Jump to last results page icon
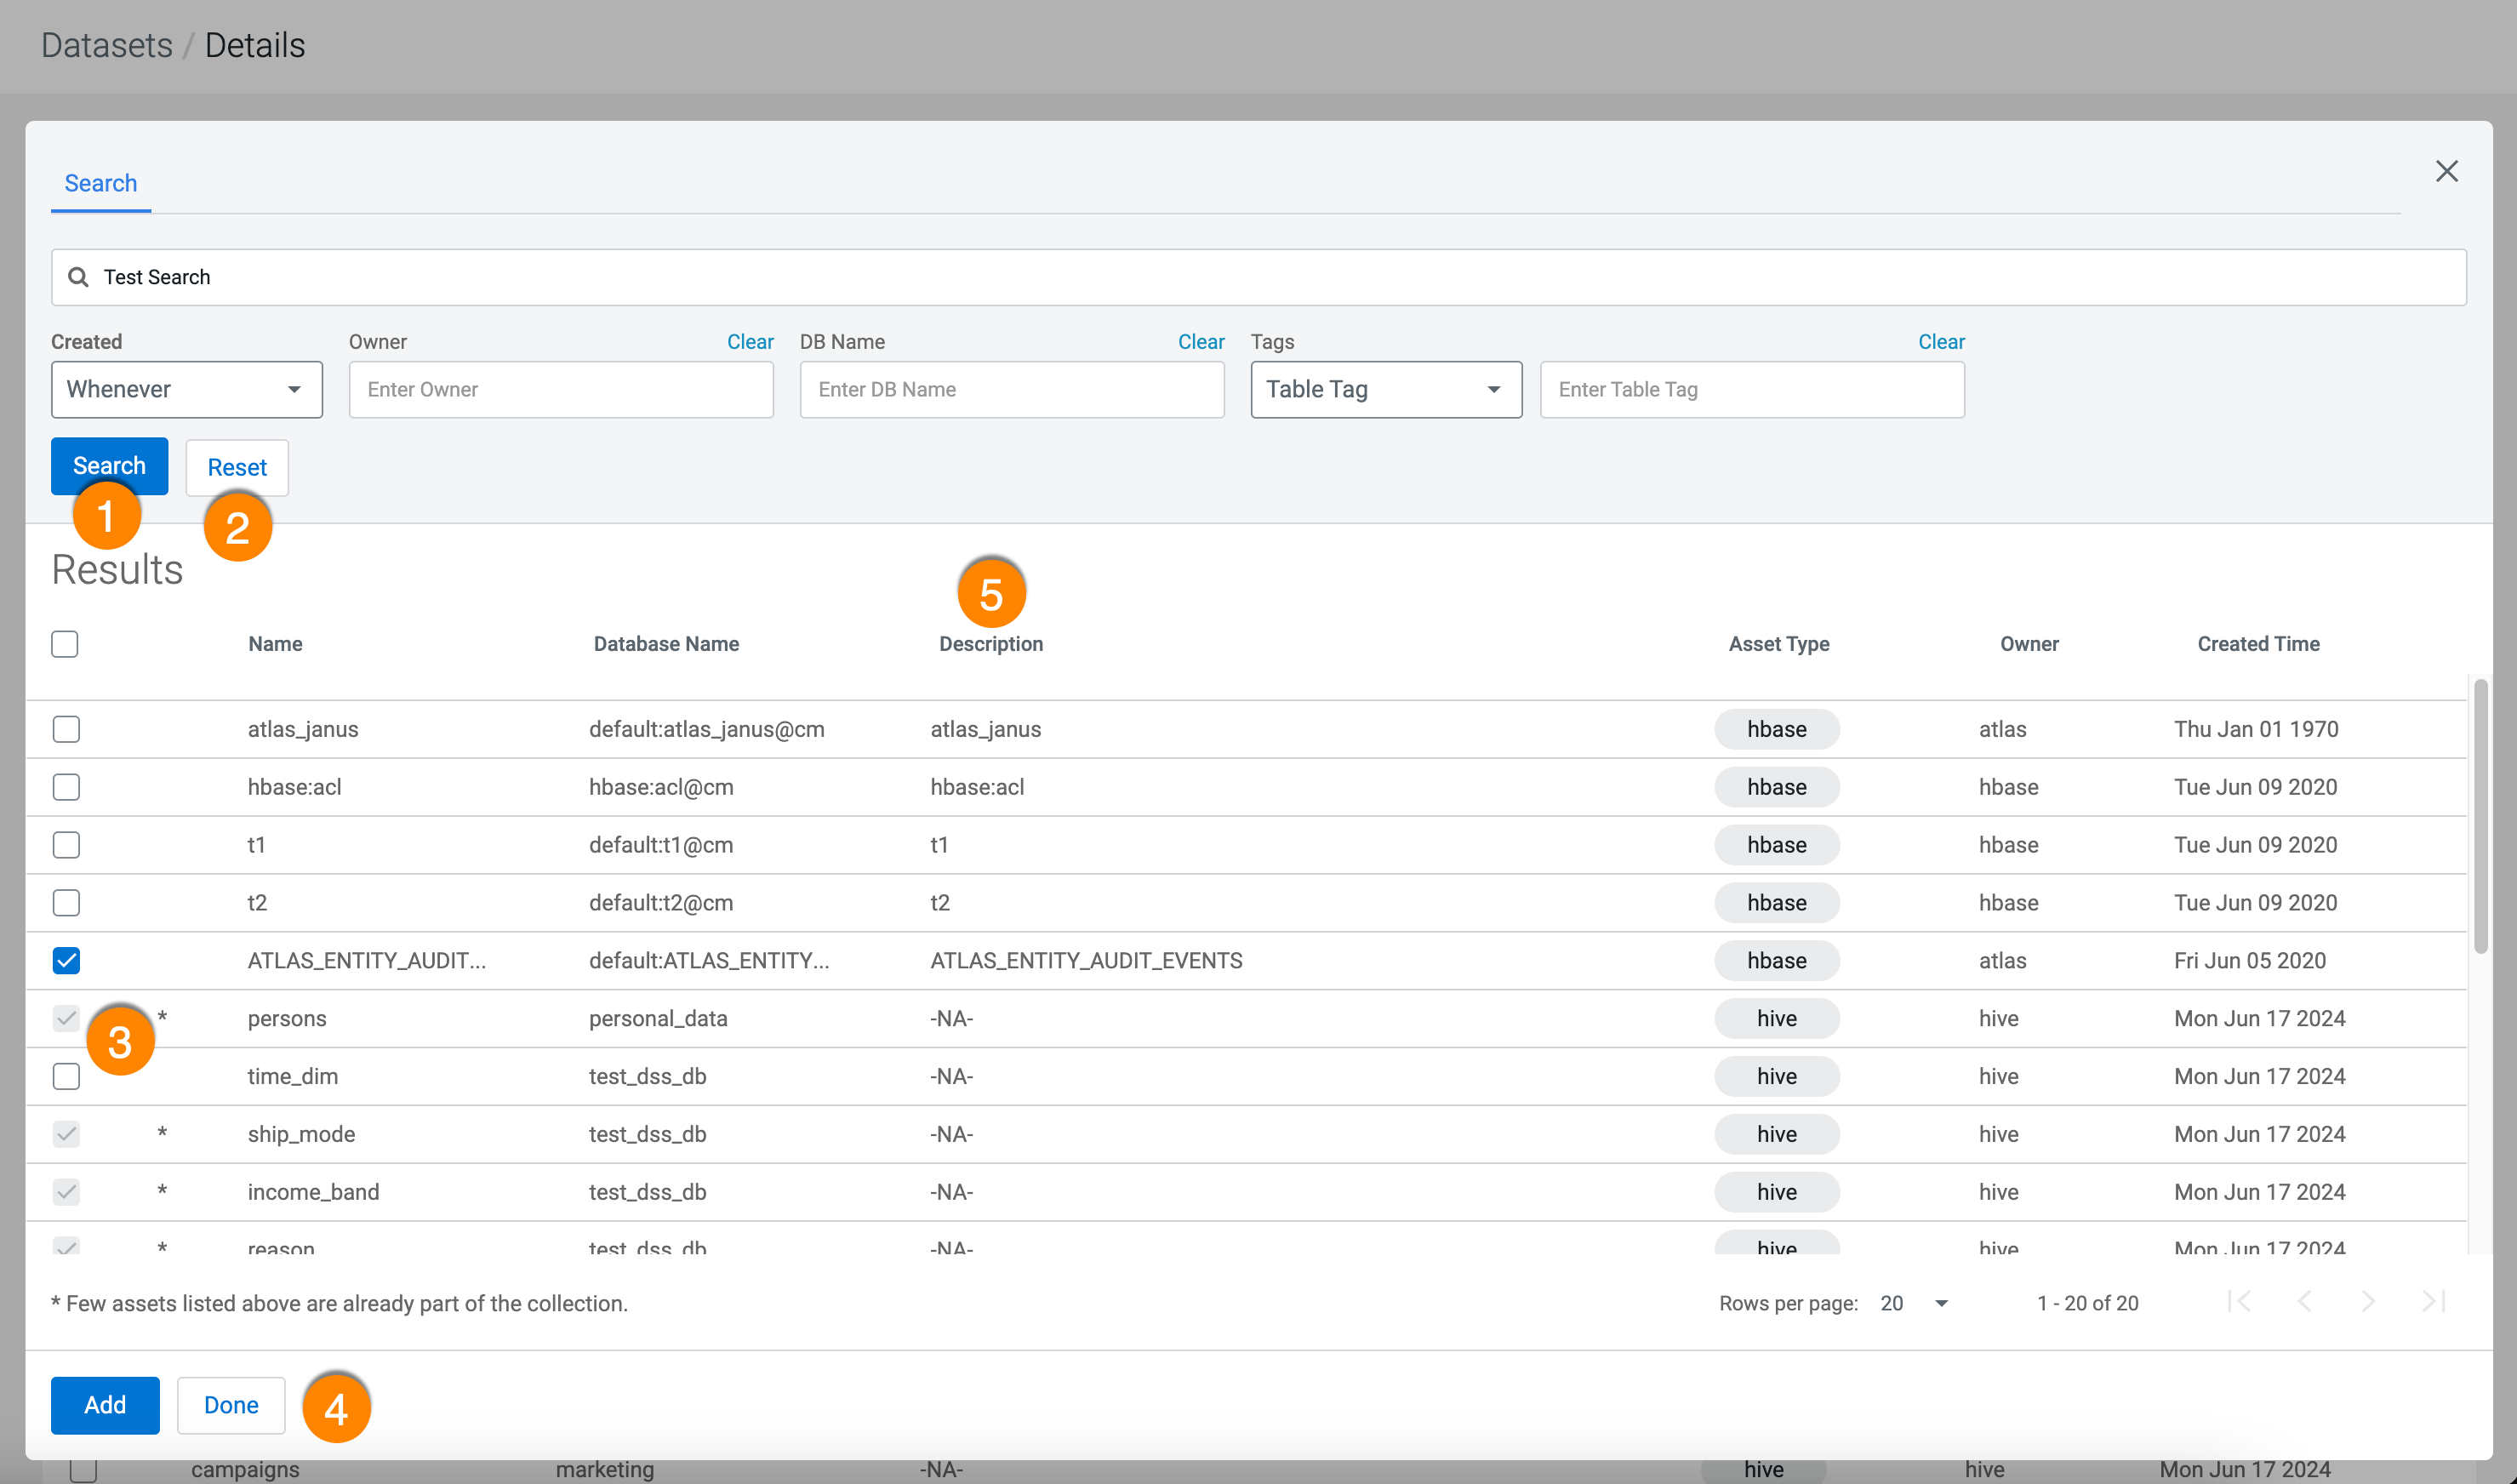 tap(2433, 1301)
